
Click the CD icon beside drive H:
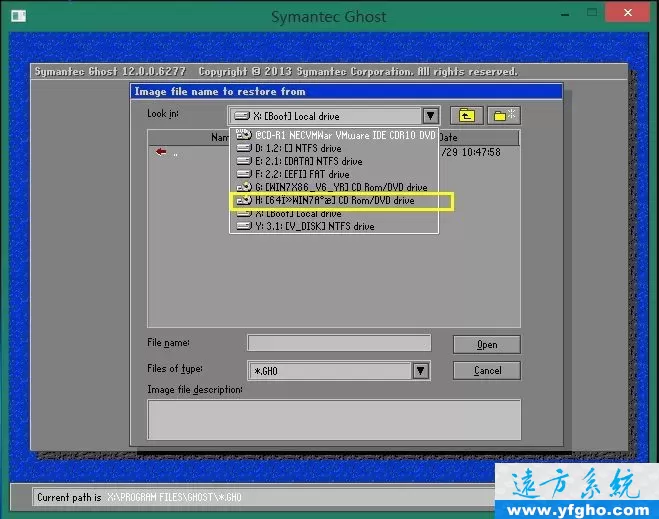(x=242, y=201)
